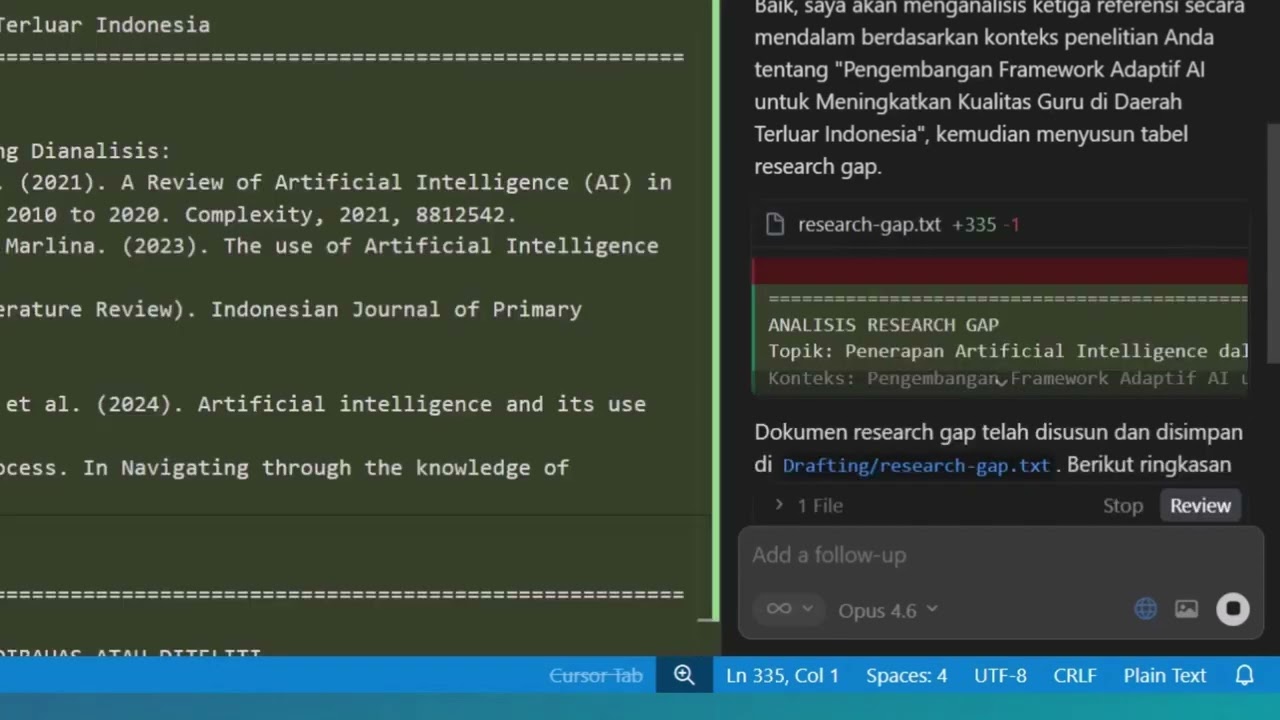Viewport: 1280px width, 720px height.
Task: Click editor line ending 'ng Dianalisis:'
Action: (x=86, y=152)
